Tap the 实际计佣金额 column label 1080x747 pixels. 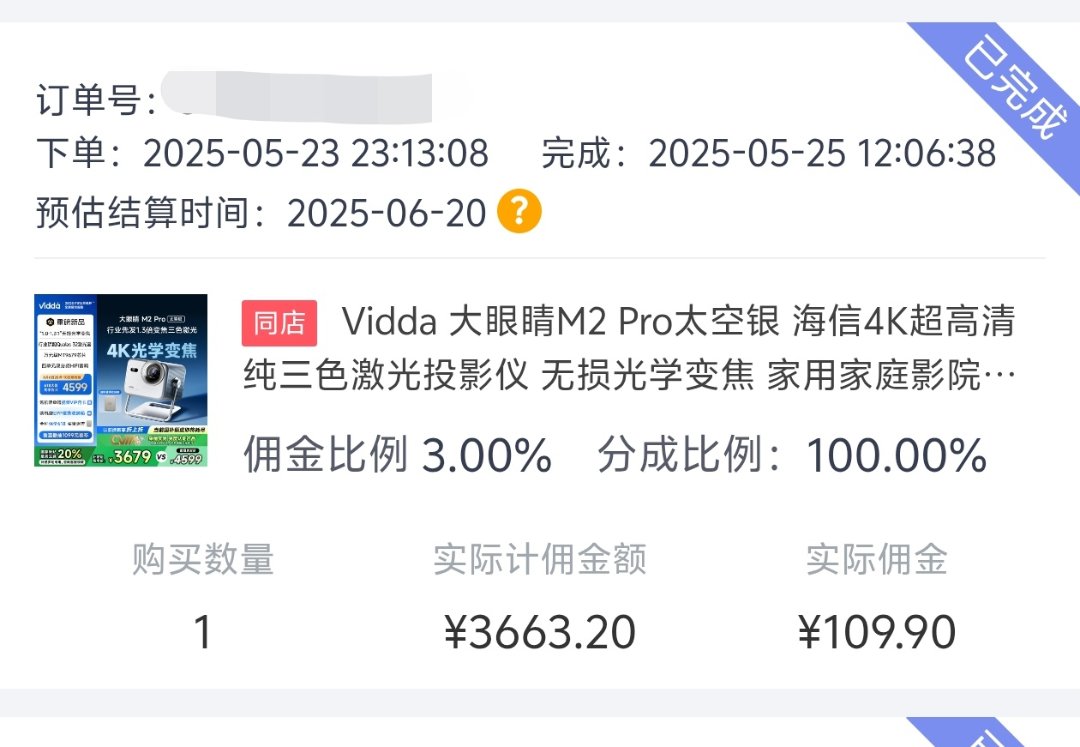(540, 558)
